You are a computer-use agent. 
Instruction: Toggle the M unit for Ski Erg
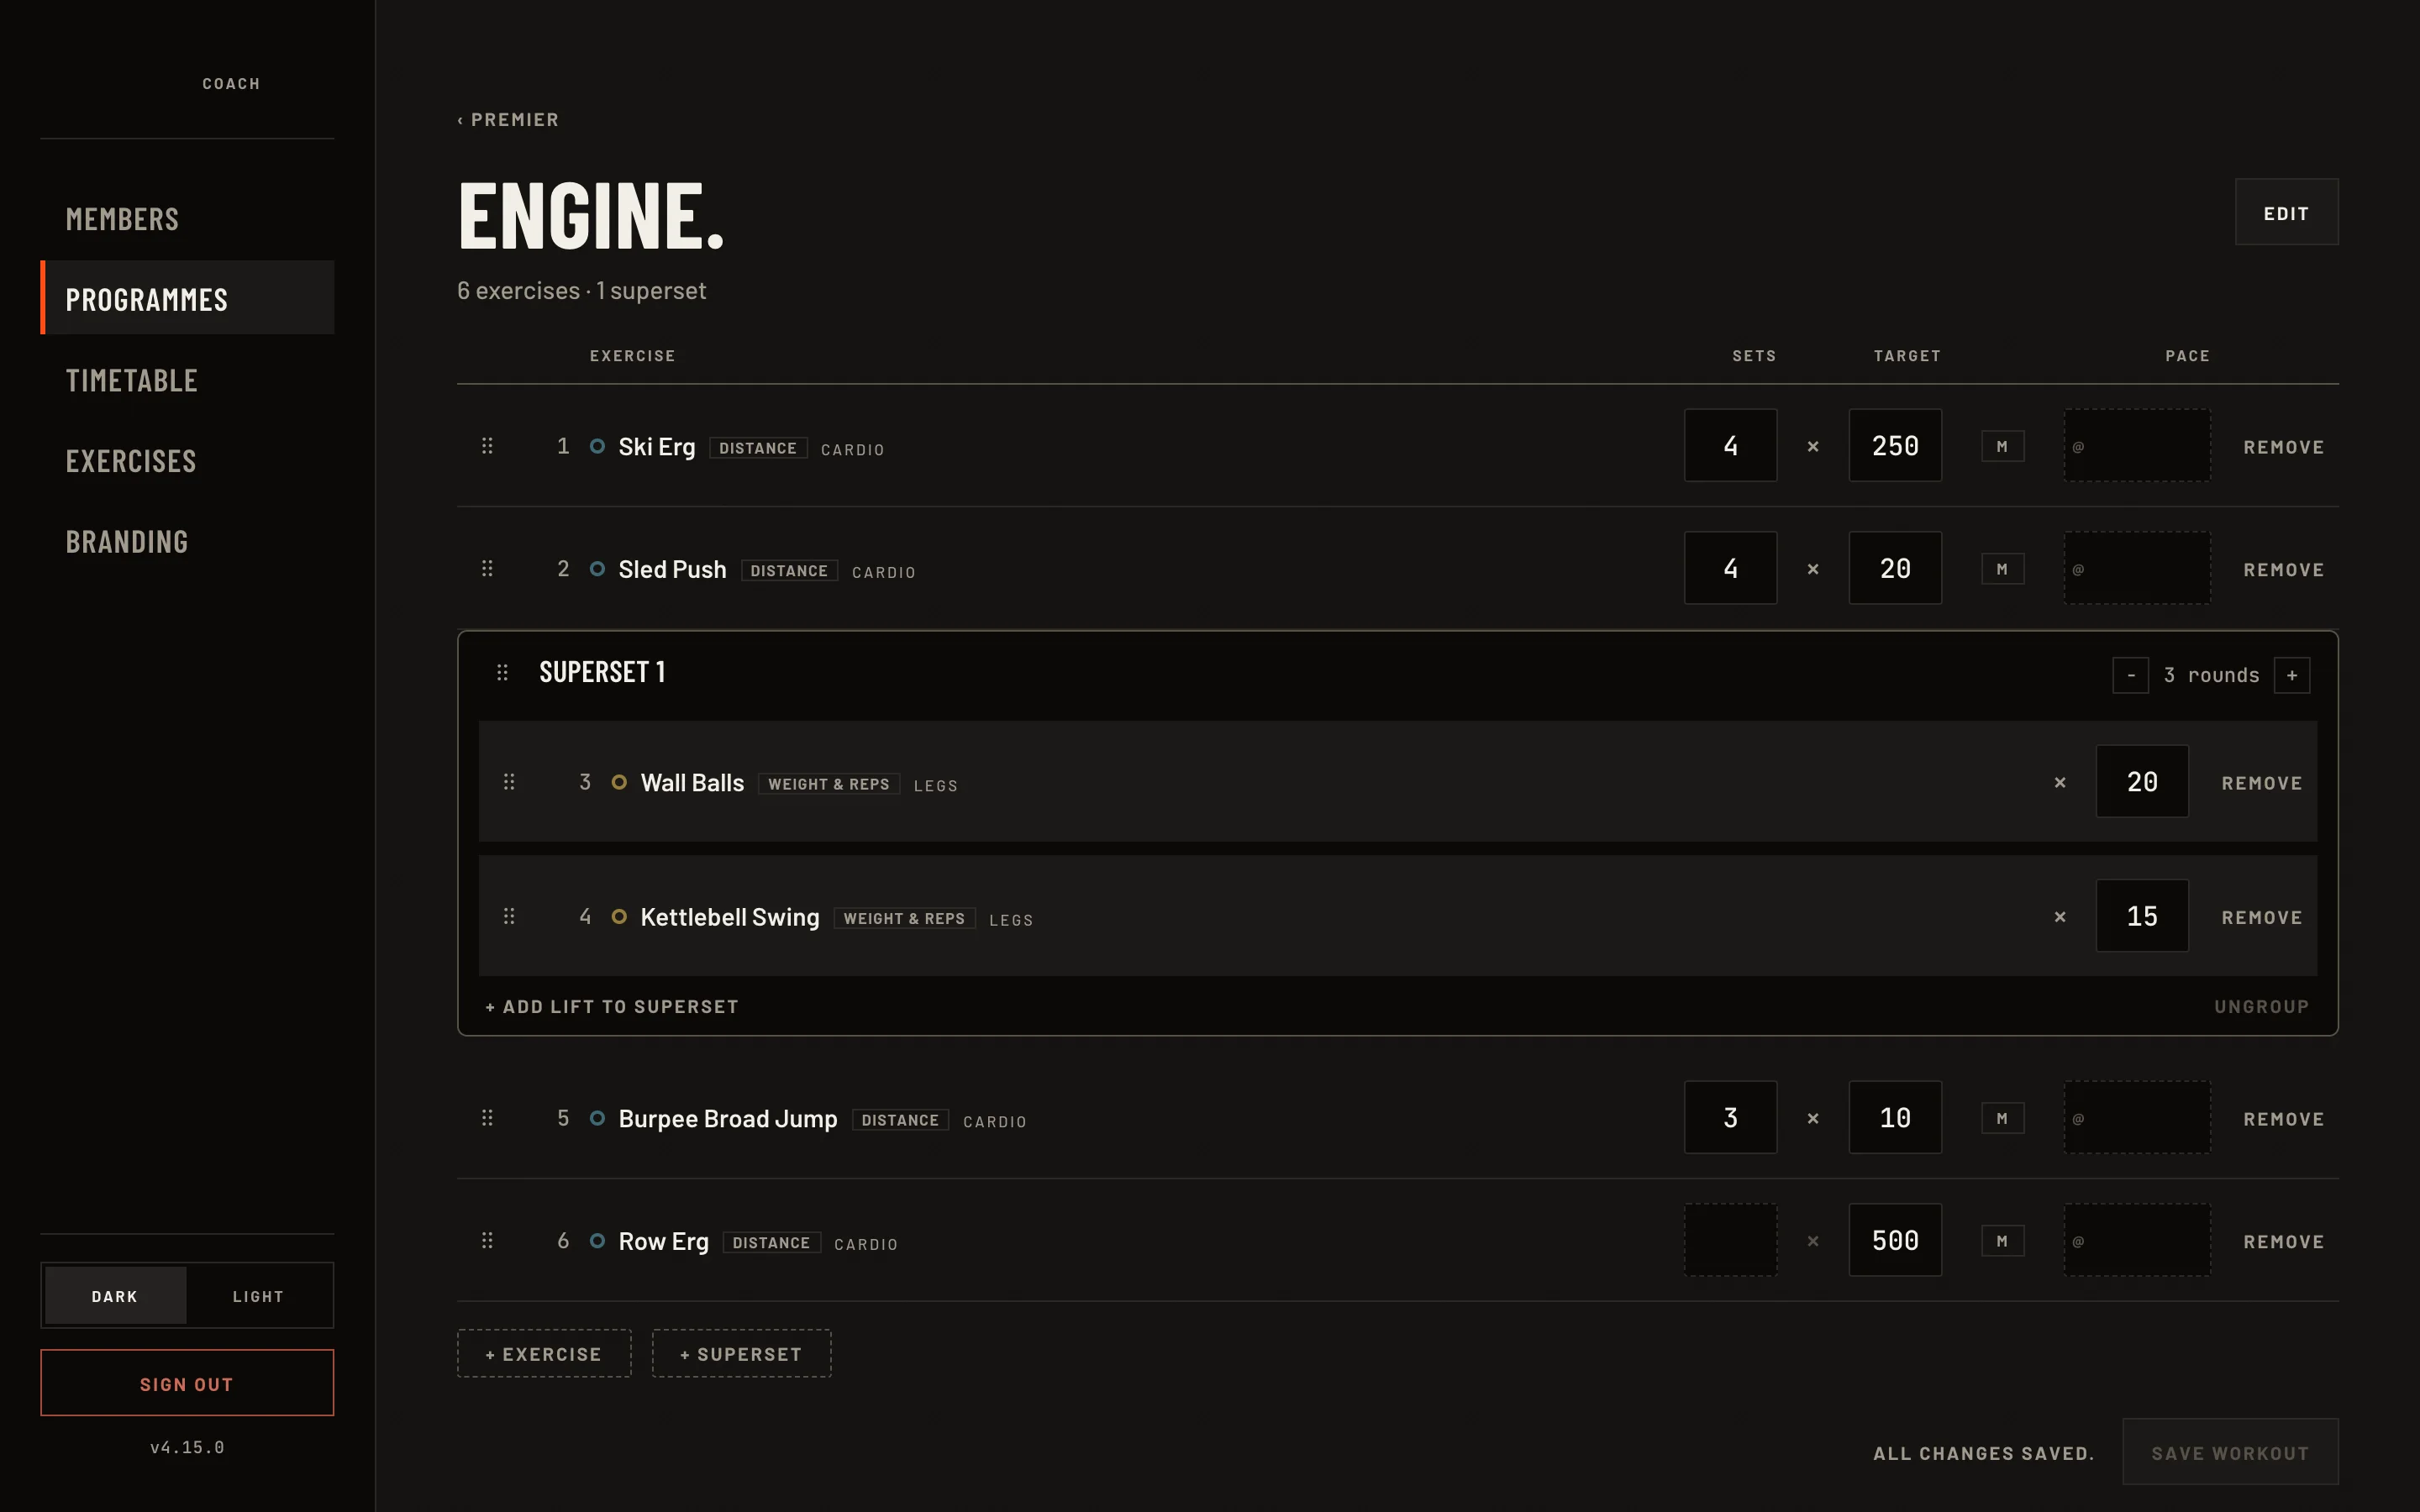tap(2002, 446)
